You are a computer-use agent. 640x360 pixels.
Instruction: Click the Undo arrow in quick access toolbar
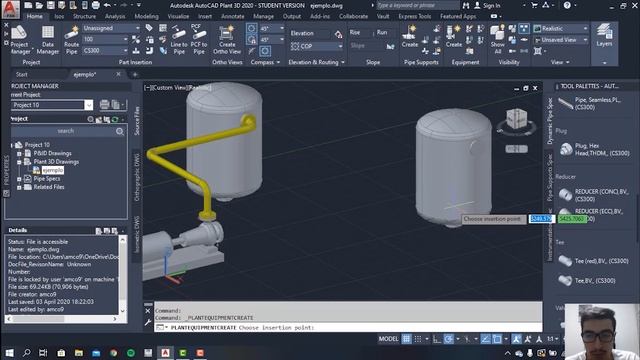(107, 5)
